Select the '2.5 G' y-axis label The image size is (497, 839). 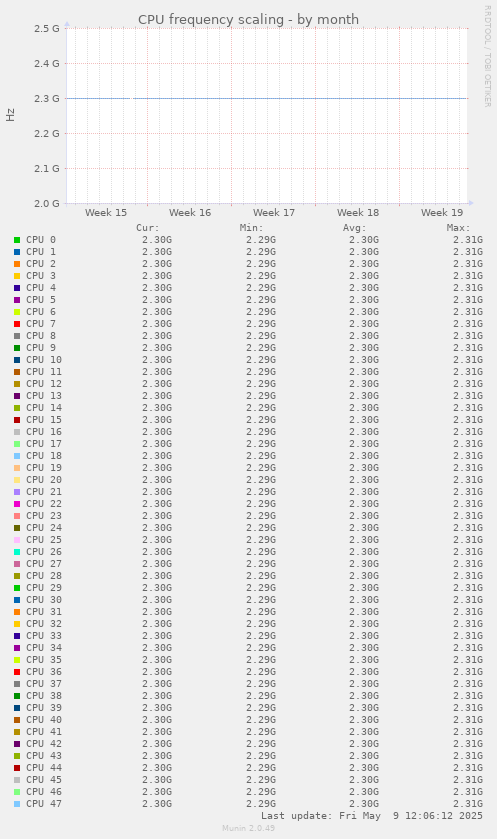(47, 28)
